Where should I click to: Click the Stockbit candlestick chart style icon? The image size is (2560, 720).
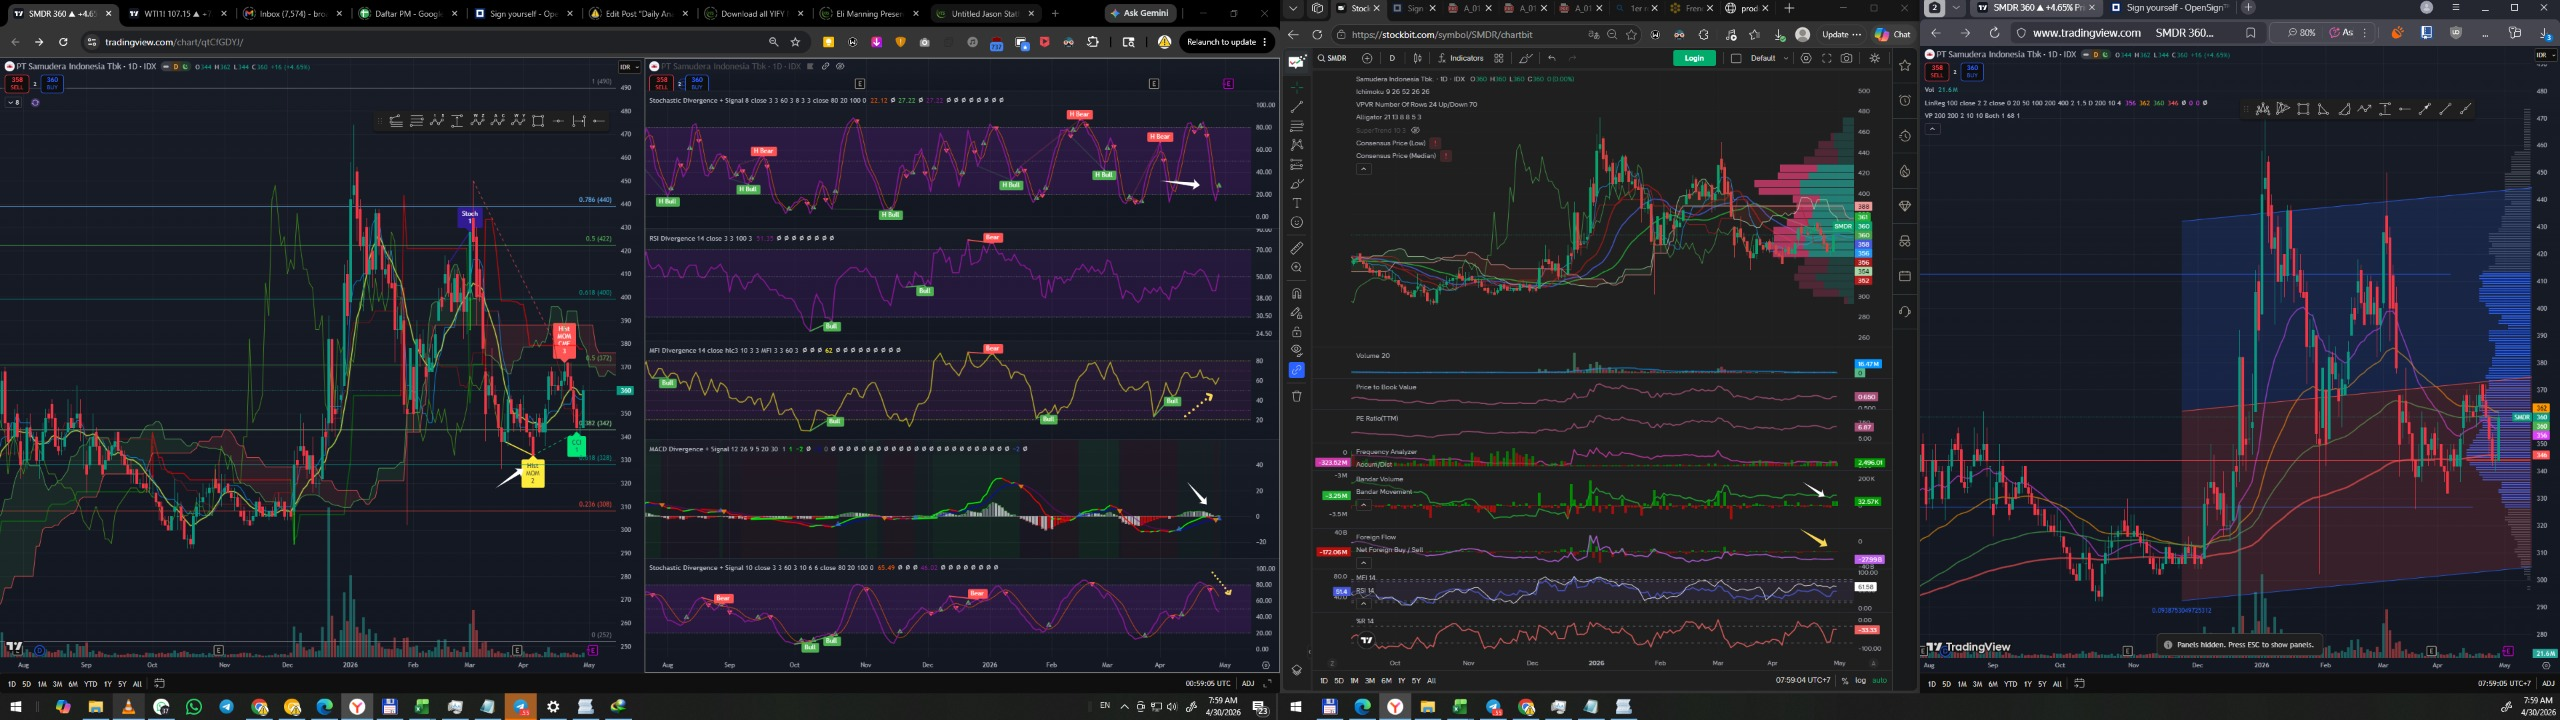[1417, 58]
